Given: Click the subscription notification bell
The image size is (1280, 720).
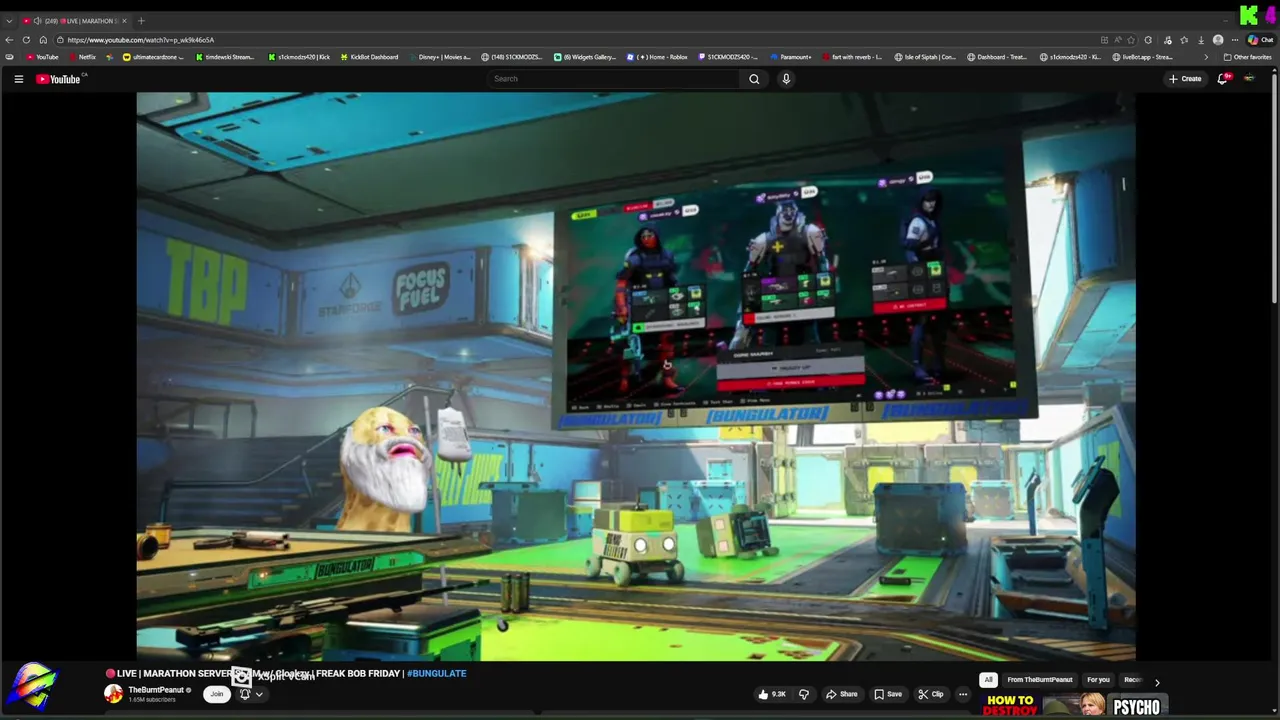Looking at the screenshot, I should tap(245, 694).
